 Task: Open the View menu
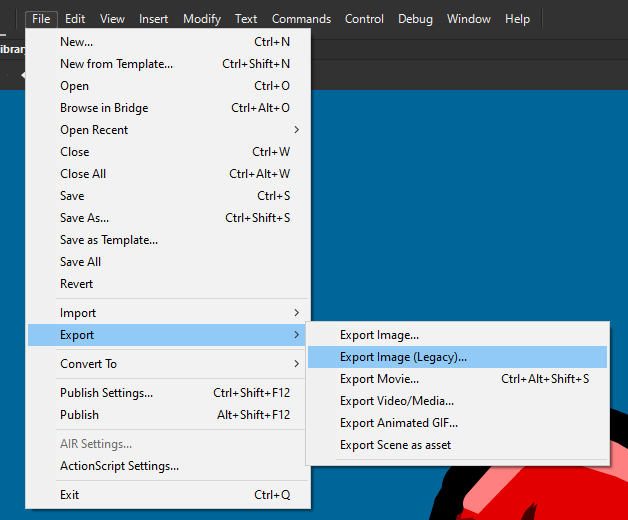pos(112,19)
